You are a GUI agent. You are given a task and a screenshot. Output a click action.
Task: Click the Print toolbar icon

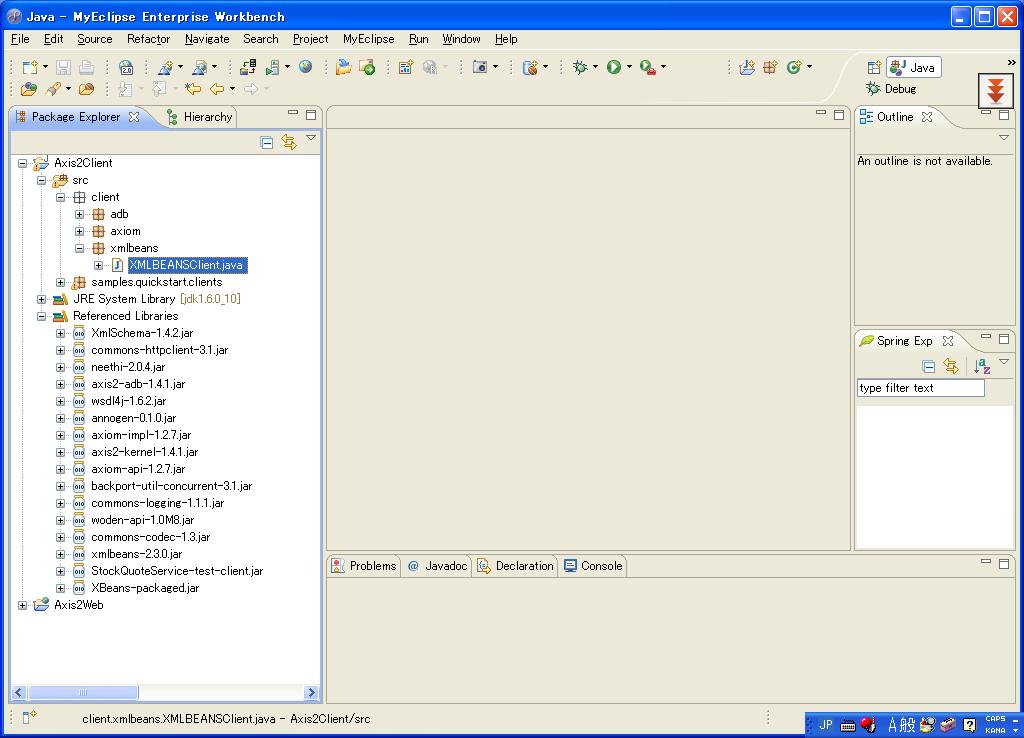coord(86,67)
